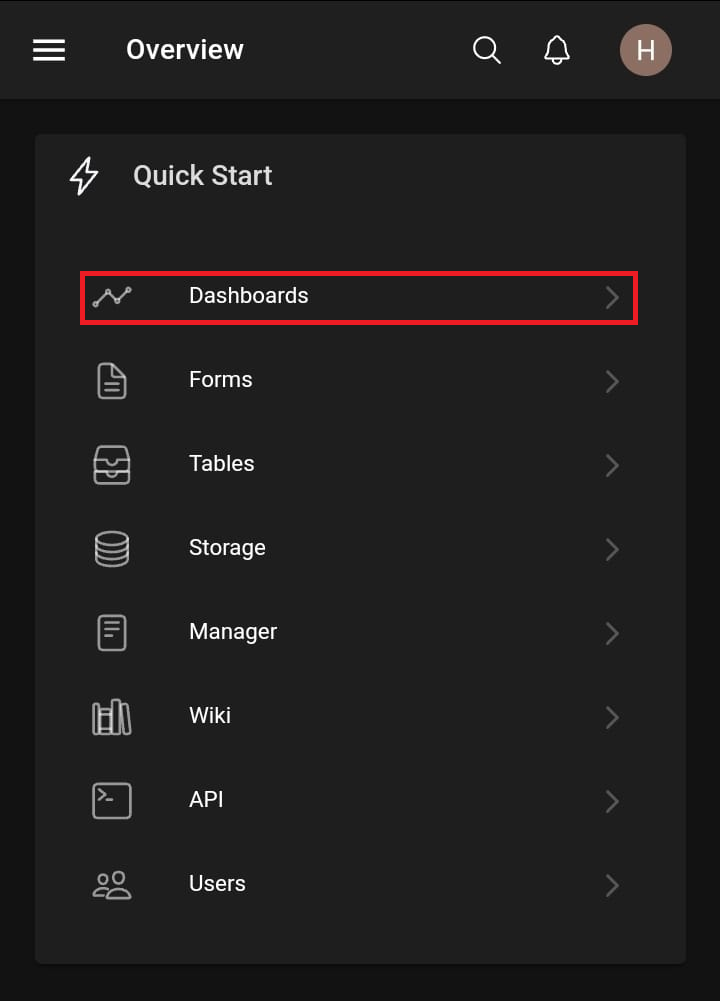Expand the Storage chevron arrow
The width and height of the screenshot is (720, 1001).
(x=612, y=550)
